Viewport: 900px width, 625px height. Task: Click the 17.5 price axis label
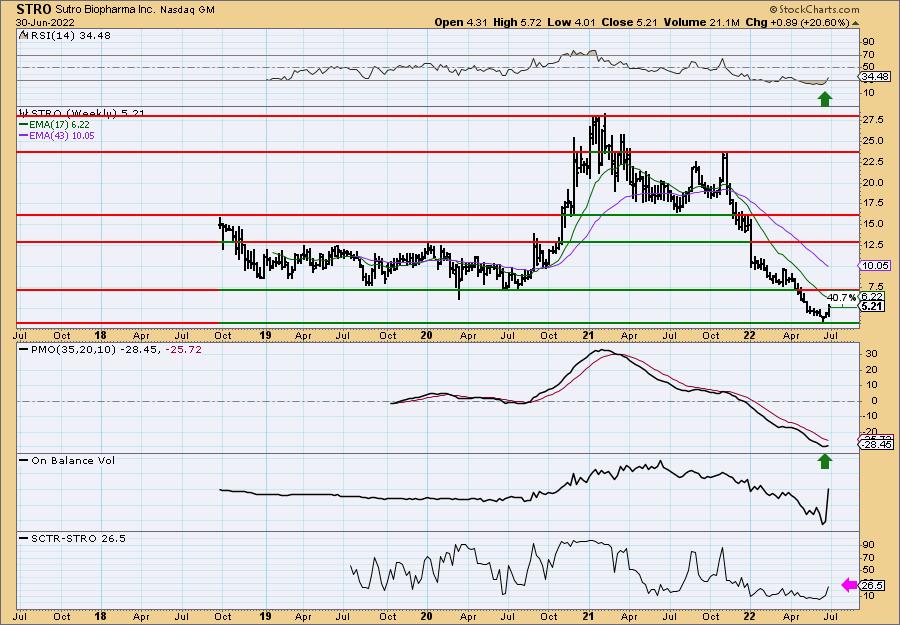click(x=872, y=203)
